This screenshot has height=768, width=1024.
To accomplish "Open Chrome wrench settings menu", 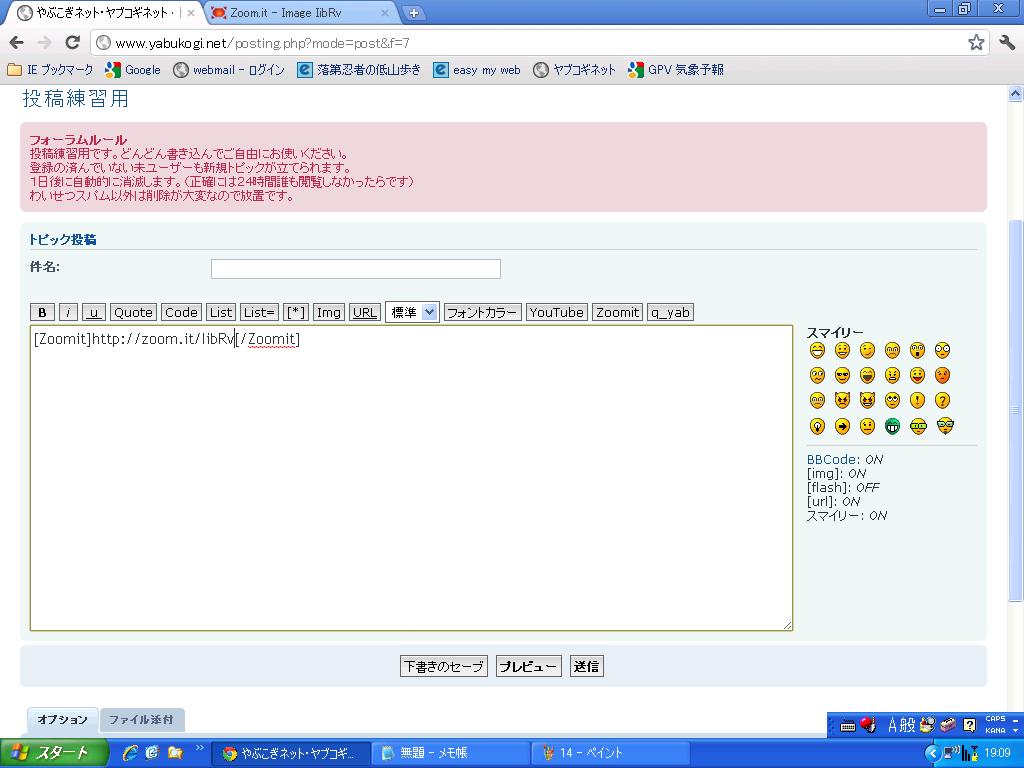I will point(1006,43).
